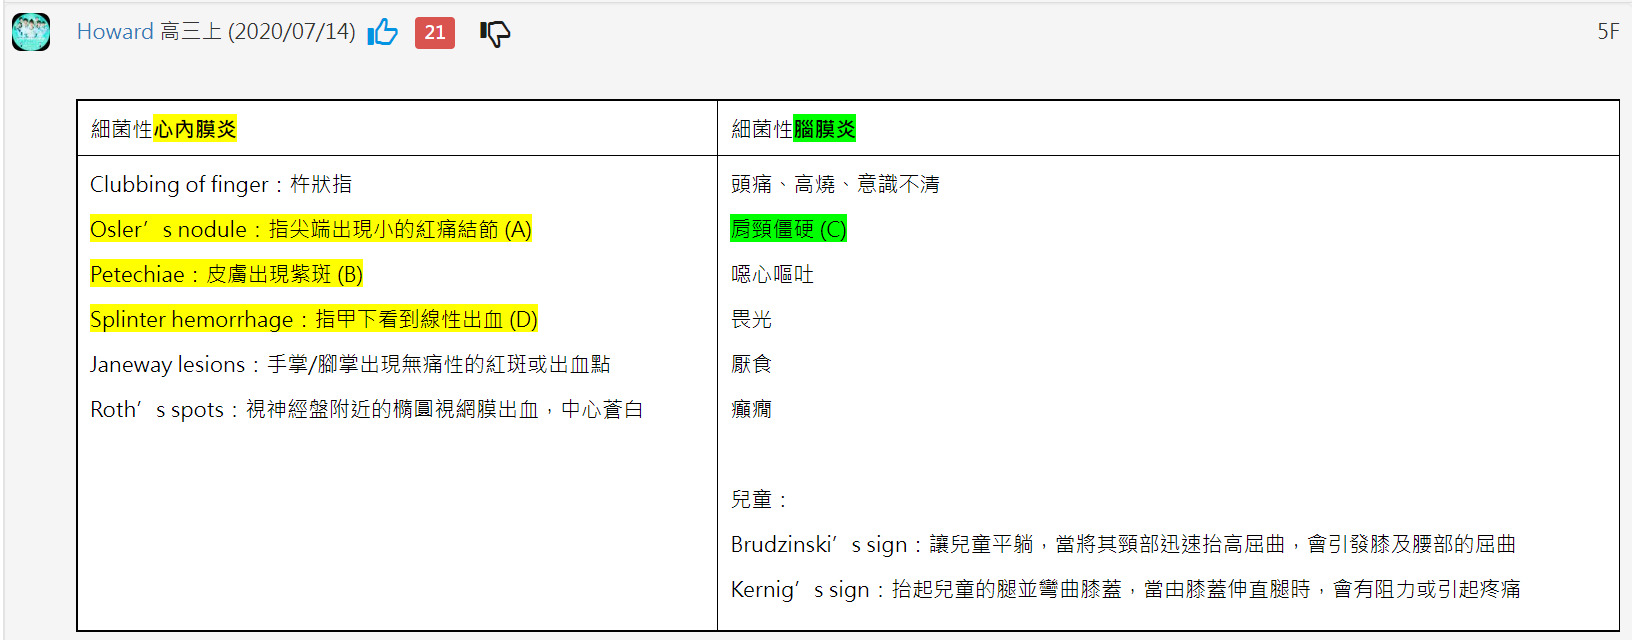
Task: Click the Howard username link
Action: (115, 32)
